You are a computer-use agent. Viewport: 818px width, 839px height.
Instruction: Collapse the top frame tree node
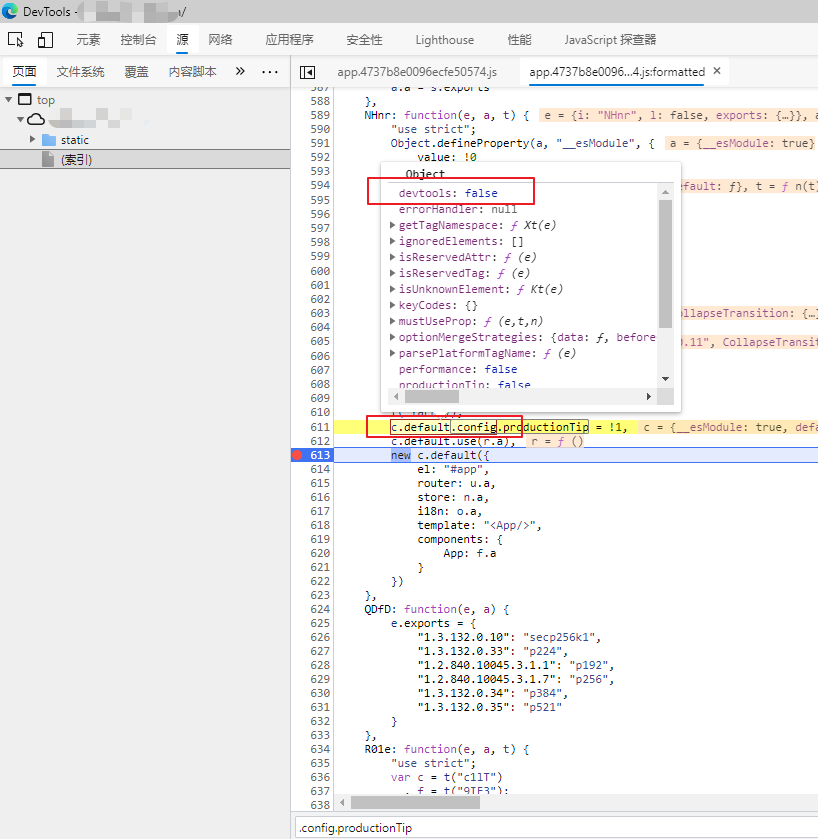[x=9, y=100]
